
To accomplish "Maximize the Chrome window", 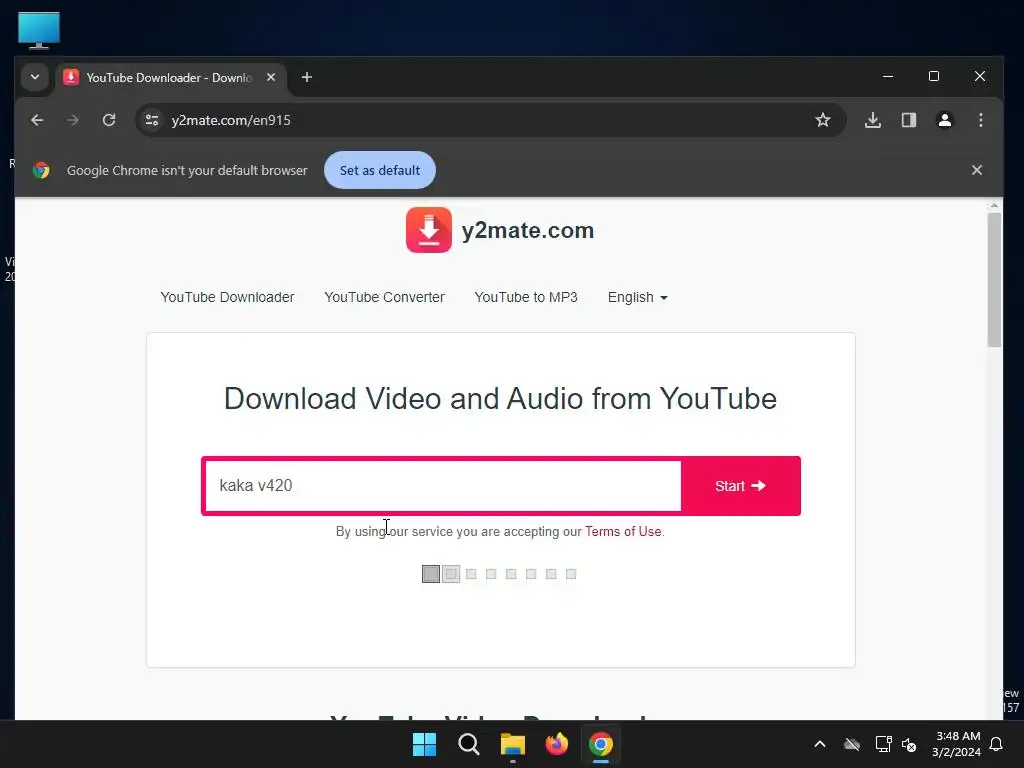I will click(x=934, y=76).
